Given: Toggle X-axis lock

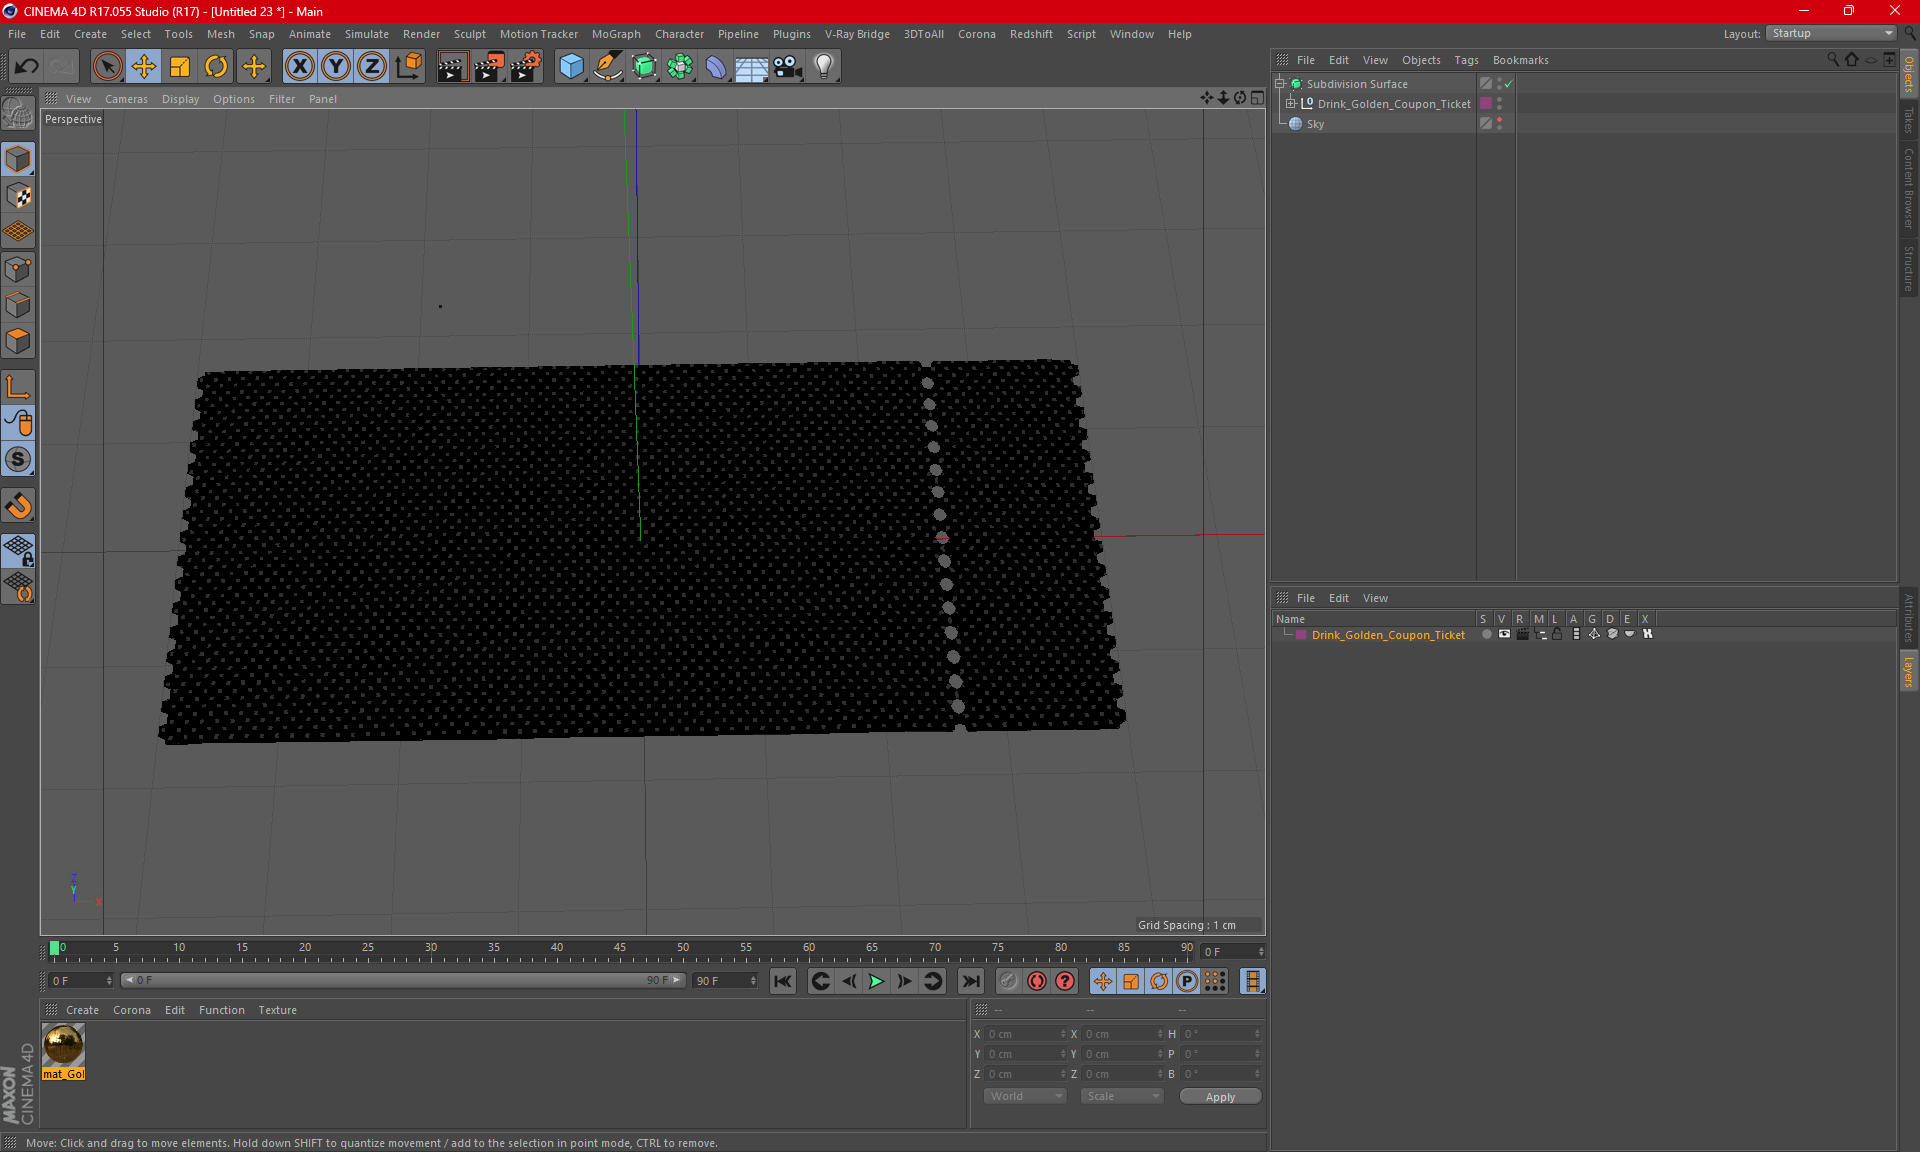Looking at the screenshot, I should coord(299,67).
